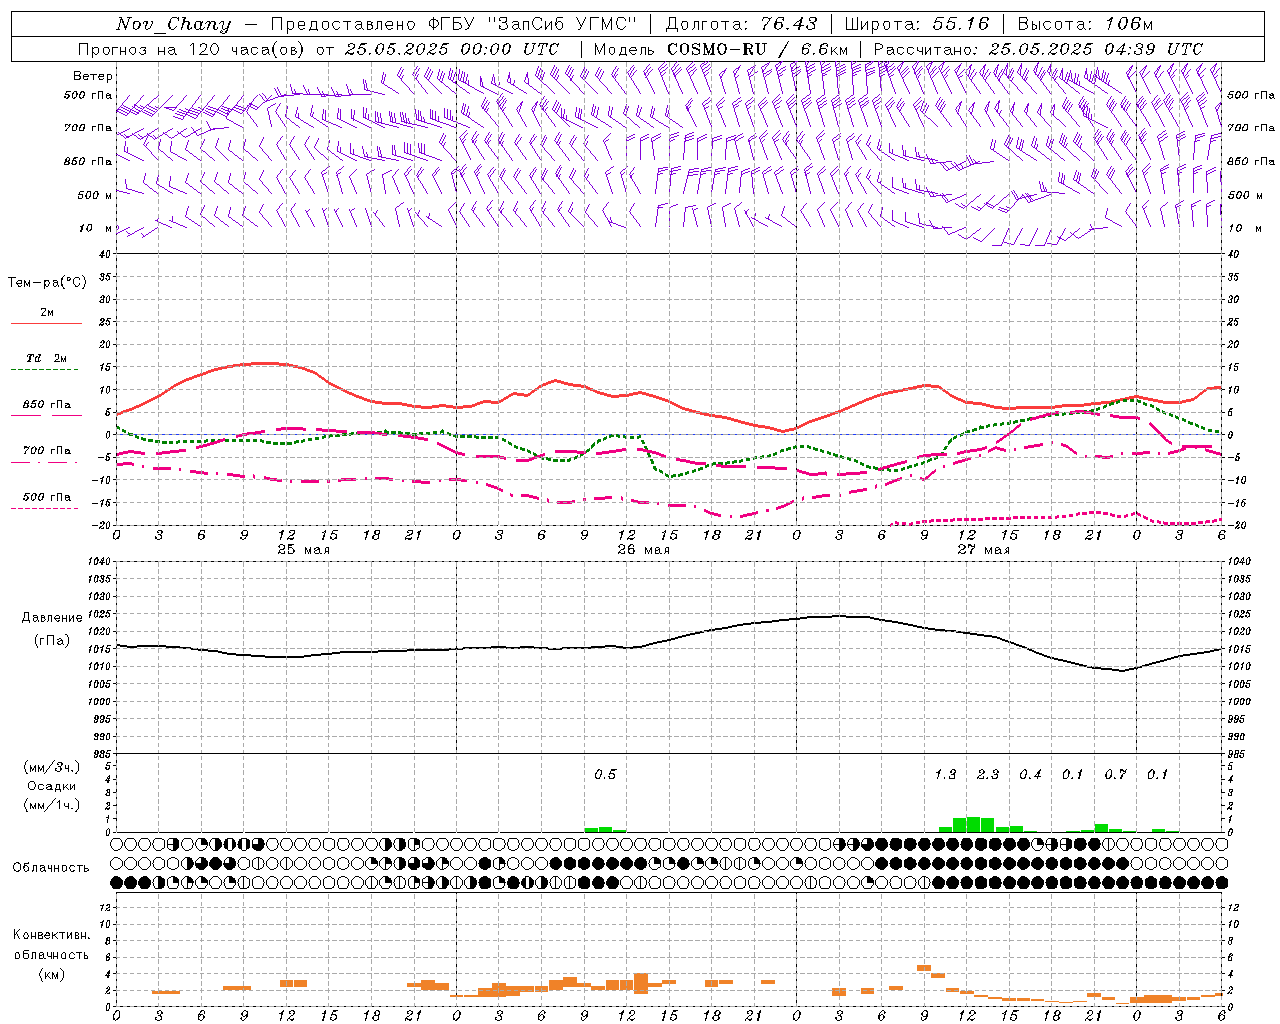Click the station name "Nov_Chany" in header
The image size is (1280, 1024).
coord(173,24)
